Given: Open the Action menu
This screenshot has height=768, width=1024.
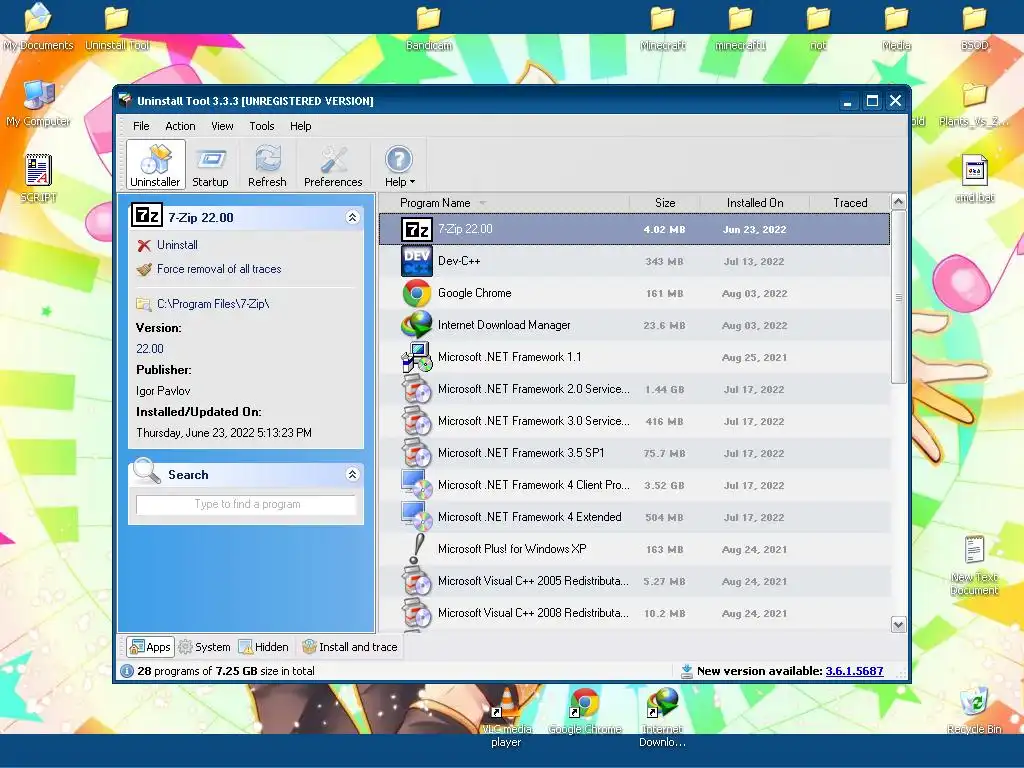Looking at the screenshot, I should pos(180,126).
